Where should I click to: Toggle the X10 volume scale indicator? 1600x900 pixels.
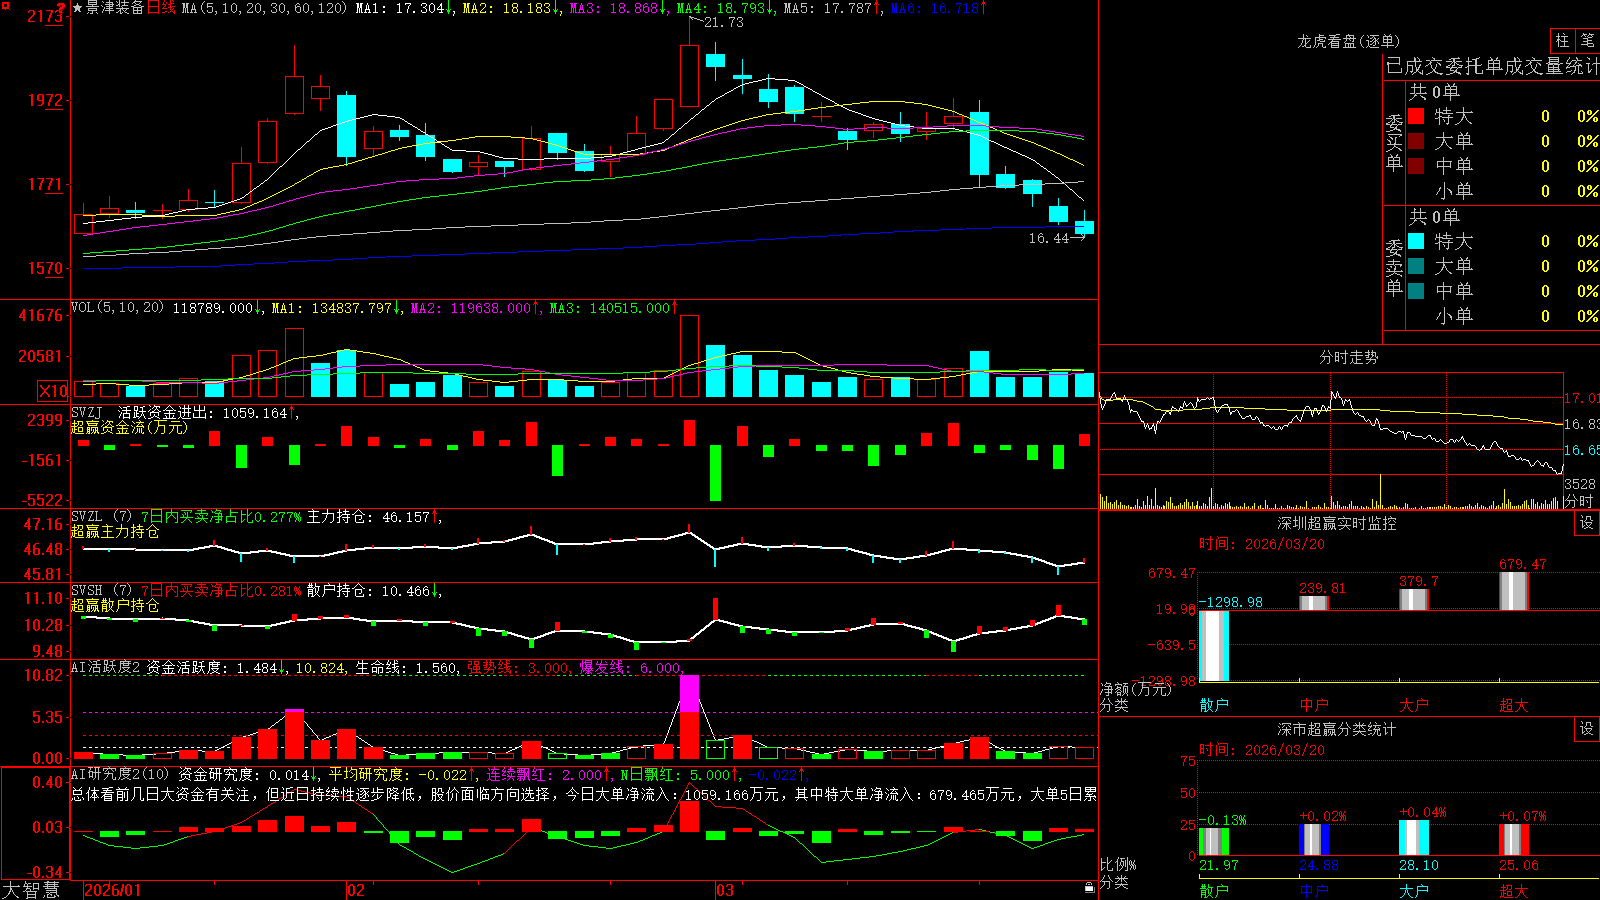pyautogui.click(x=53, y=391)
